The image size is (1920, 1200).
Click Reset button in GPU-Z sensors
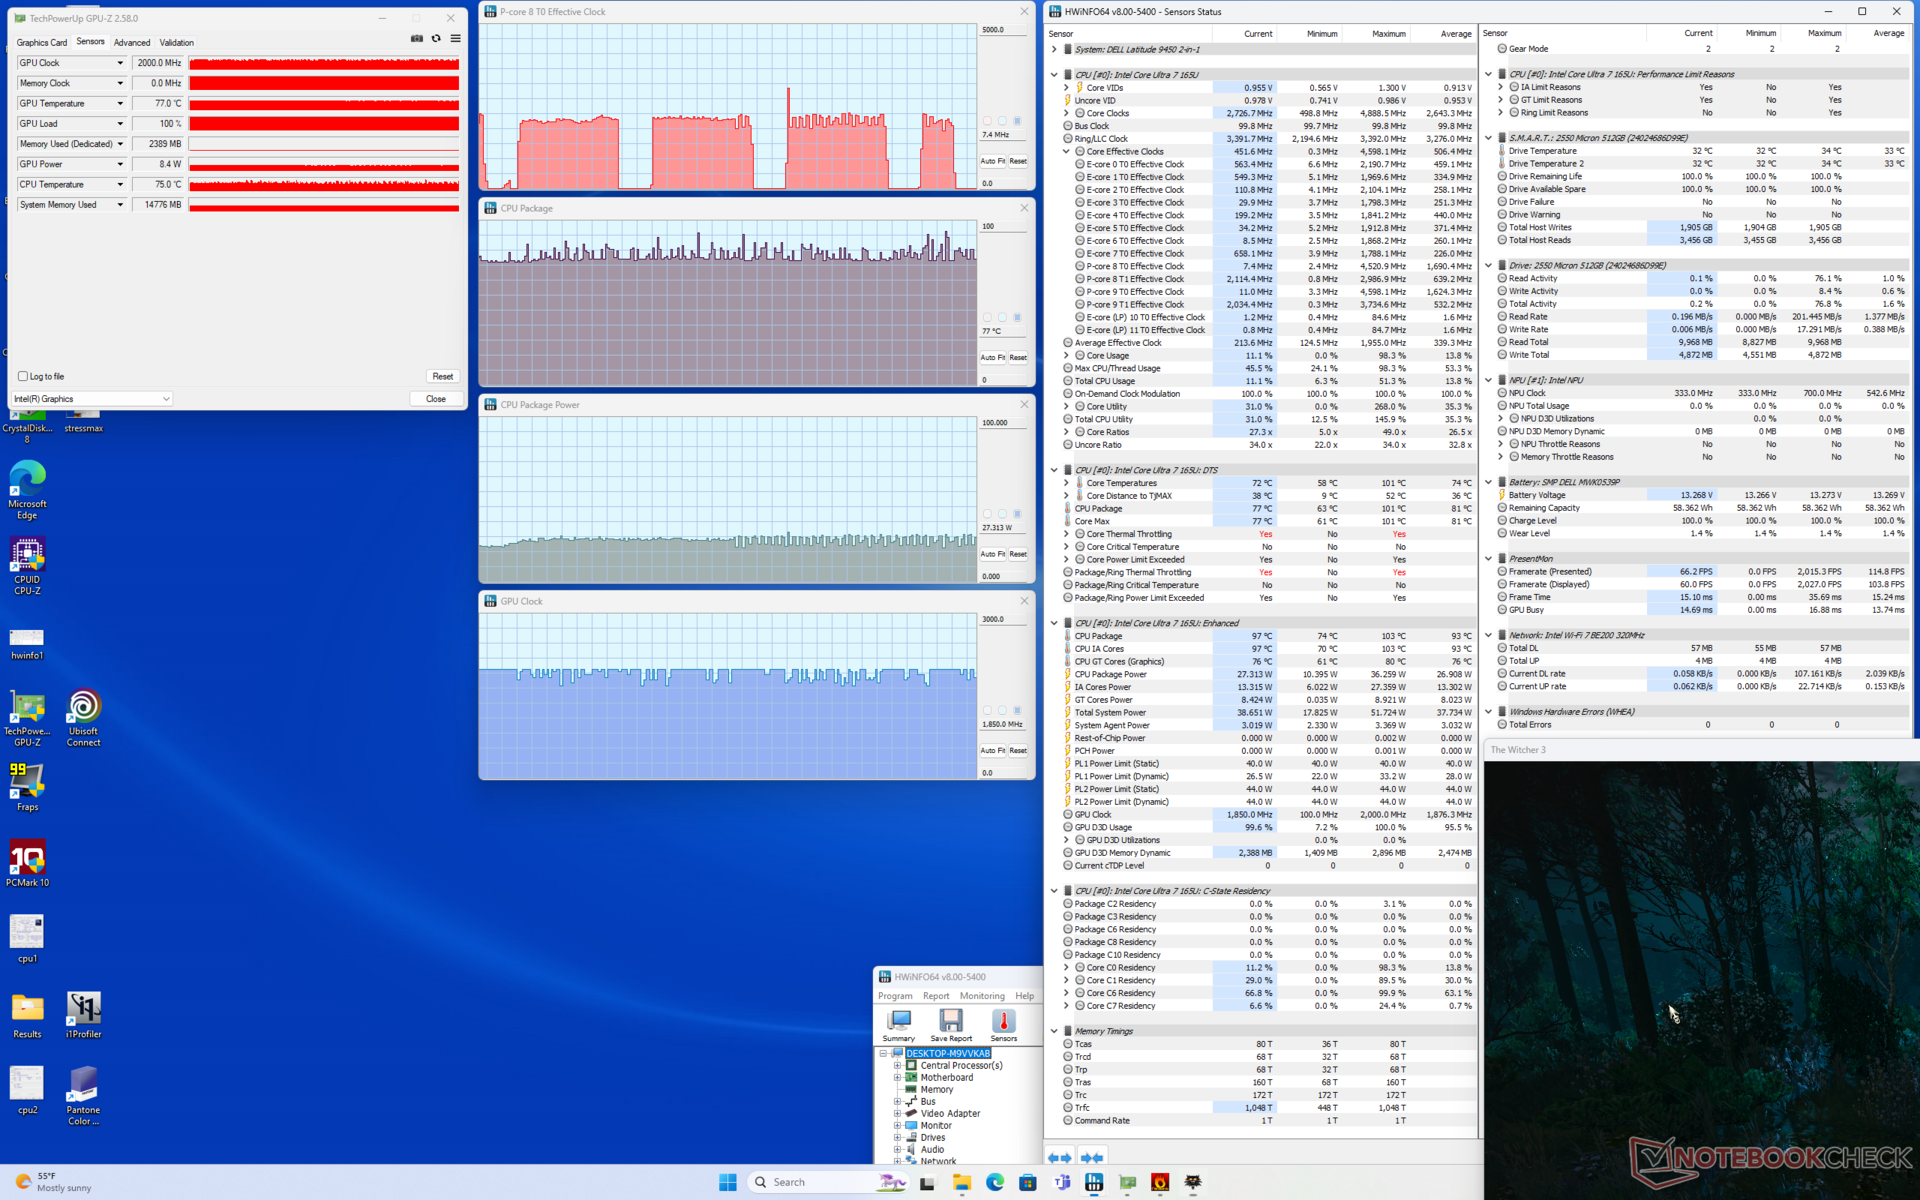click(x=442, y=377)
